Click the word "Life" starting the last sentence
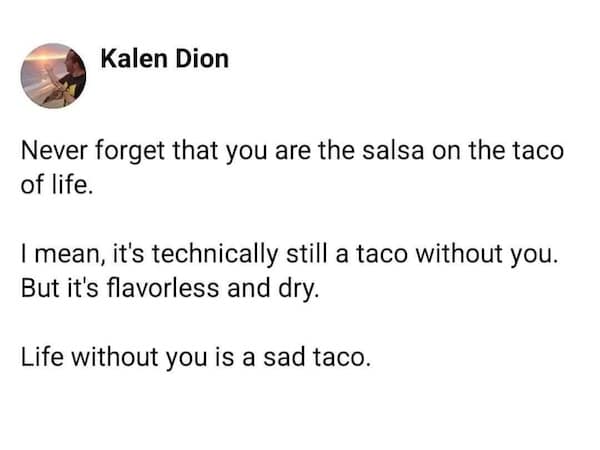The width and height of the screenshot is (600, 450). click(x=41, y=356)
